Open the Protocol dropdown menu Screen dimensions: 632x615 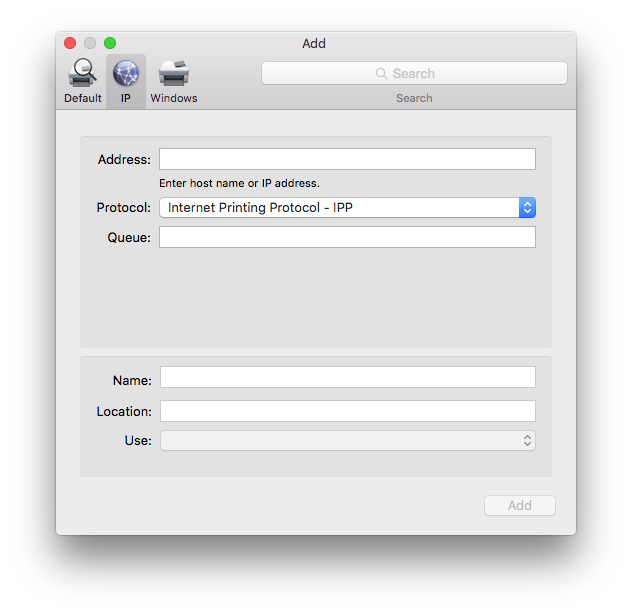347,208
